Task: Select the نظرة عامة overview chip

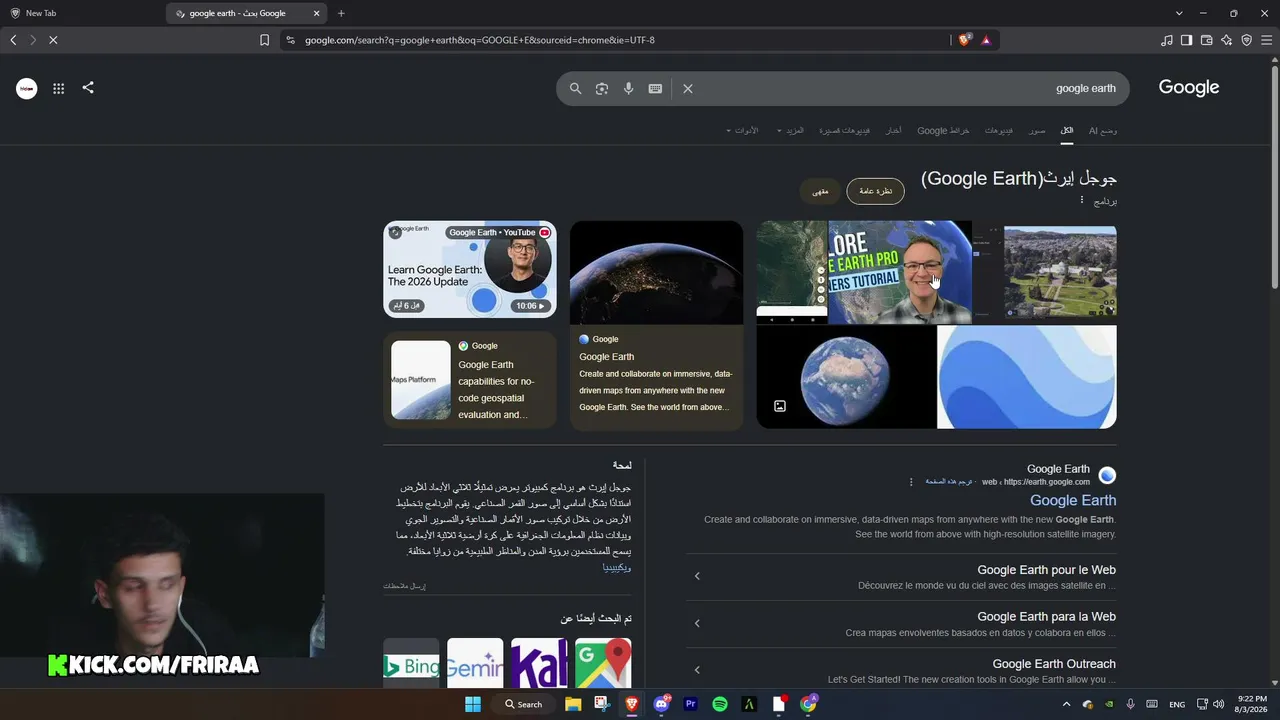Action: [875, 191]
